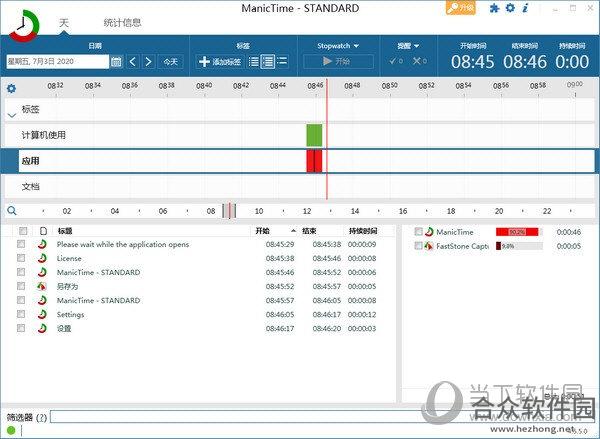Switch to third compact list view icon

(282, 61)
